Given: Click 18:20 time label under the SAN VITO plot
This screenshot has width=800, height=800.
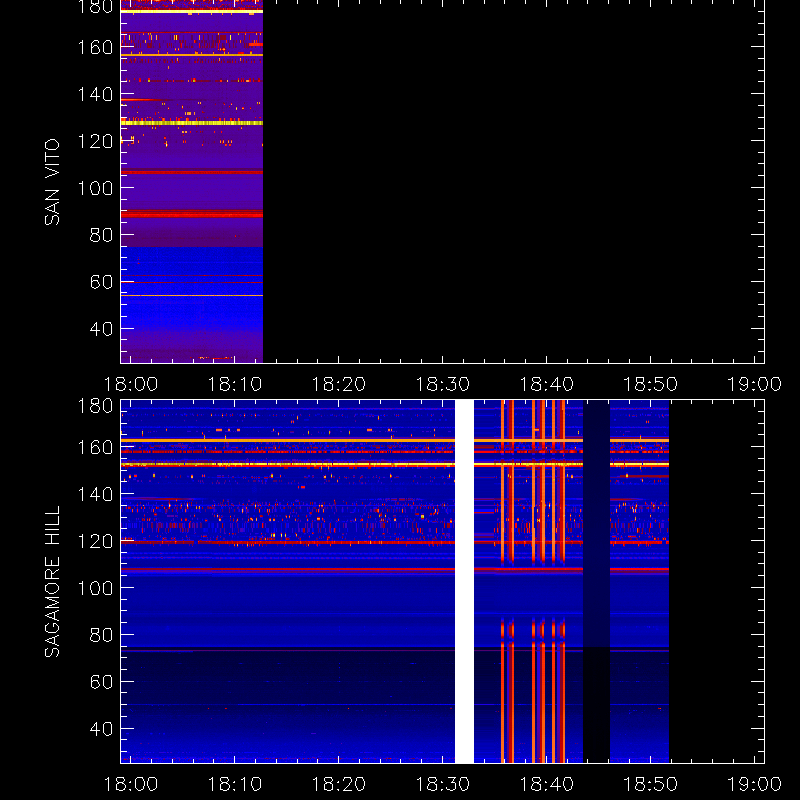Looking at the screenshot, I should [339, 384].
